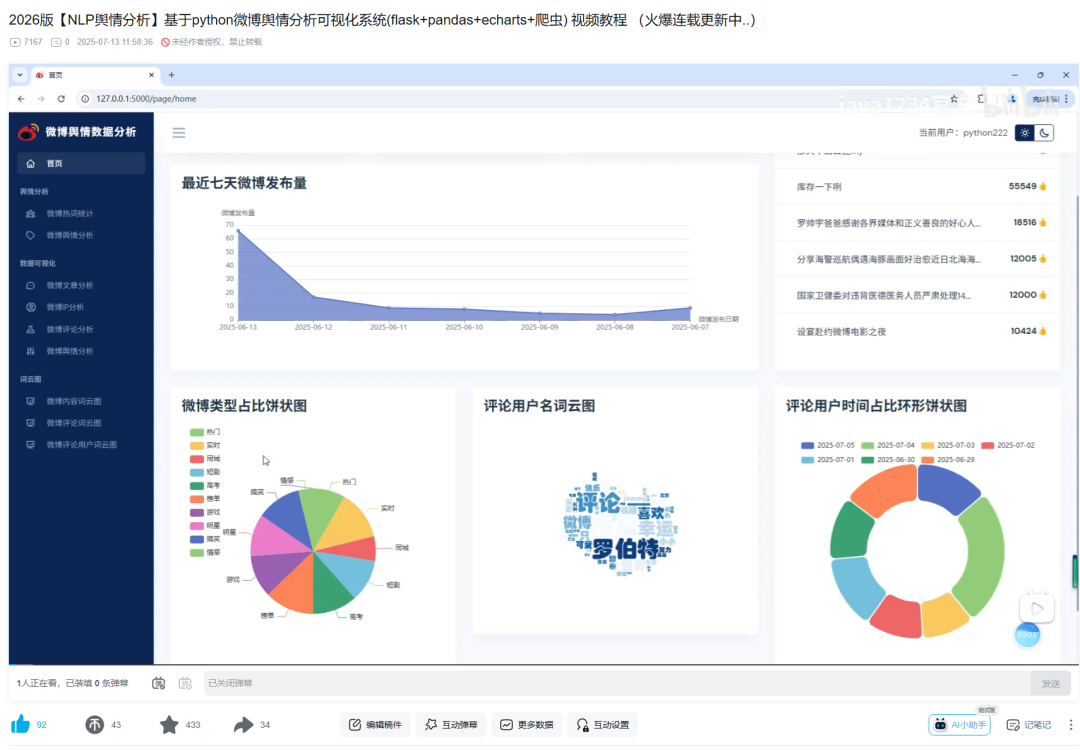The width and height of the screenshot is (1080, 750).
Task: Toggle the 游戏 legend entry
Action: 205,512
